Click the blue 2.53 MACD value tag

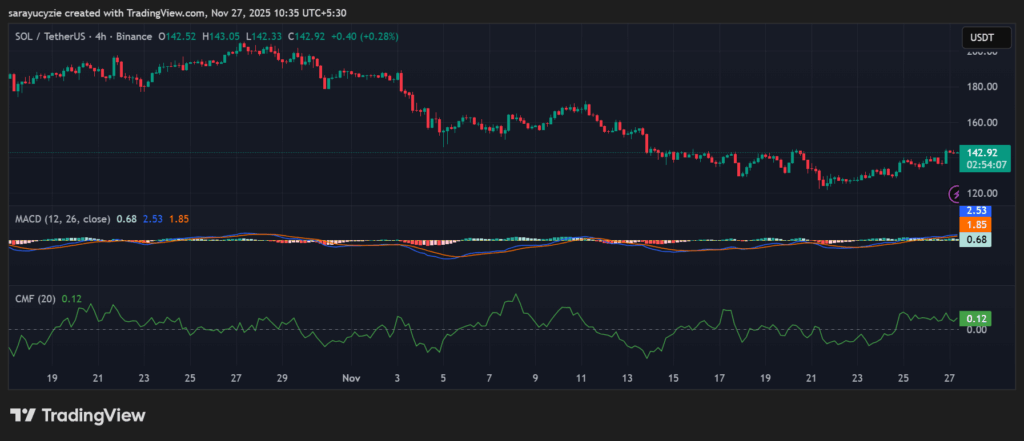[973, 211]
